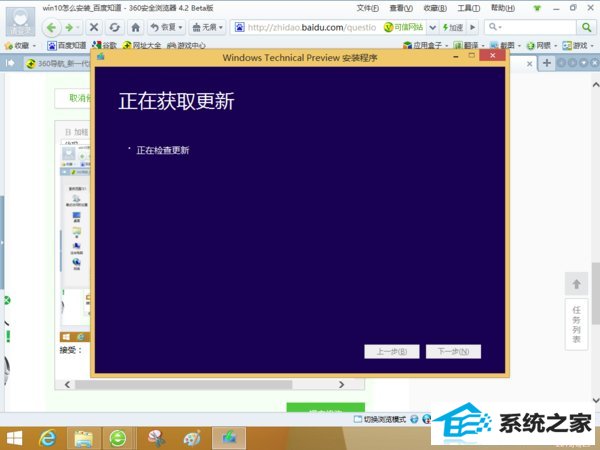The height and width of the screenshot is (450, 600).
Task: Refresh the page in 360 browser
Action: 114,27
